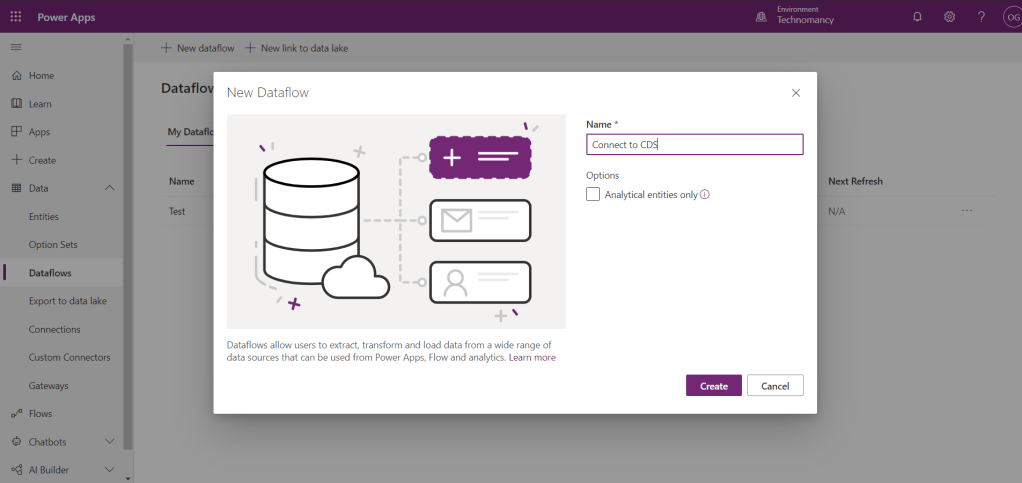
Task: Close the New Dataflow dialog
Action: coord(796,93)
